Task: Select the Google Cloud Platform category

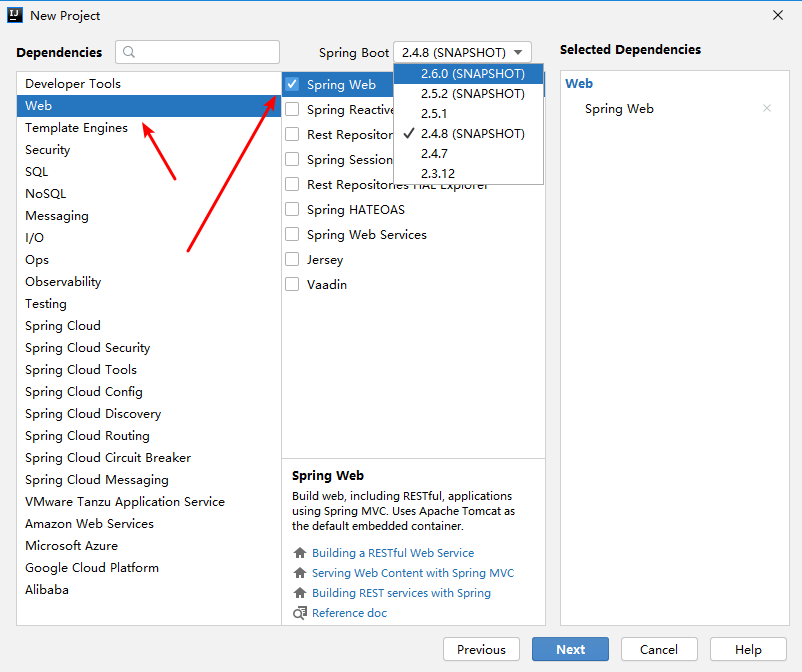Action: click(149, 567)
